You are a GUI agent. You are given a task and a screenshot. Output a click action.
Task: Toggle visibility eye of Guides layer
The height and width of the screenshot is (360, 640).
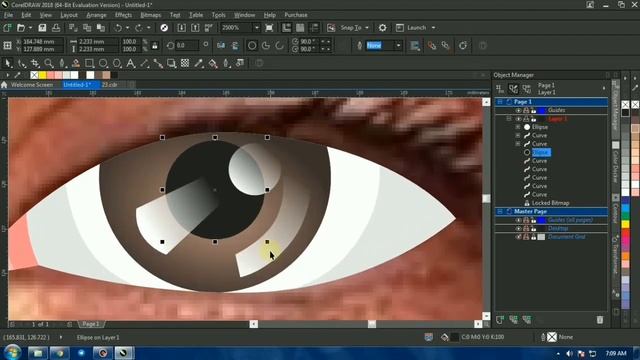[518, 110]
